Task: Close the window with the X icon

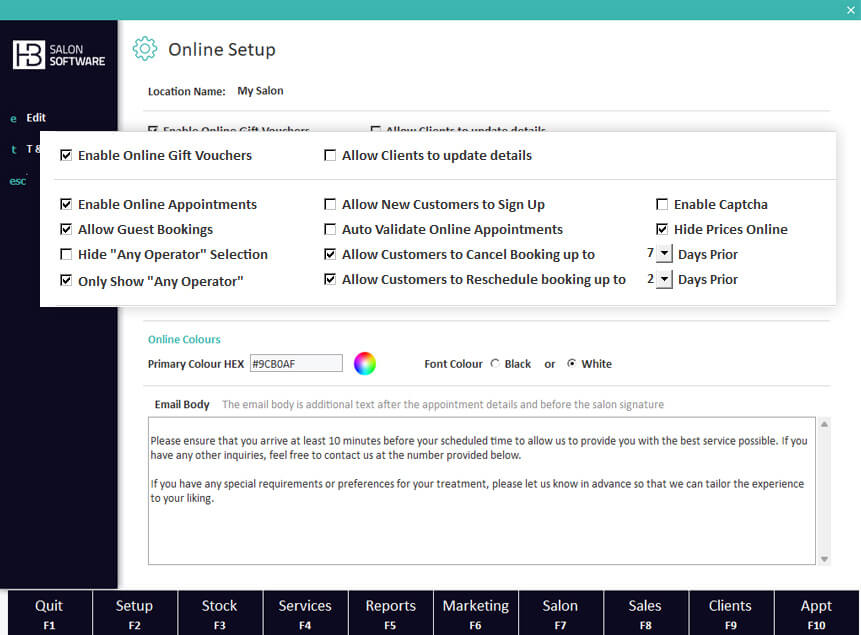Action: [x=850, y=9]
